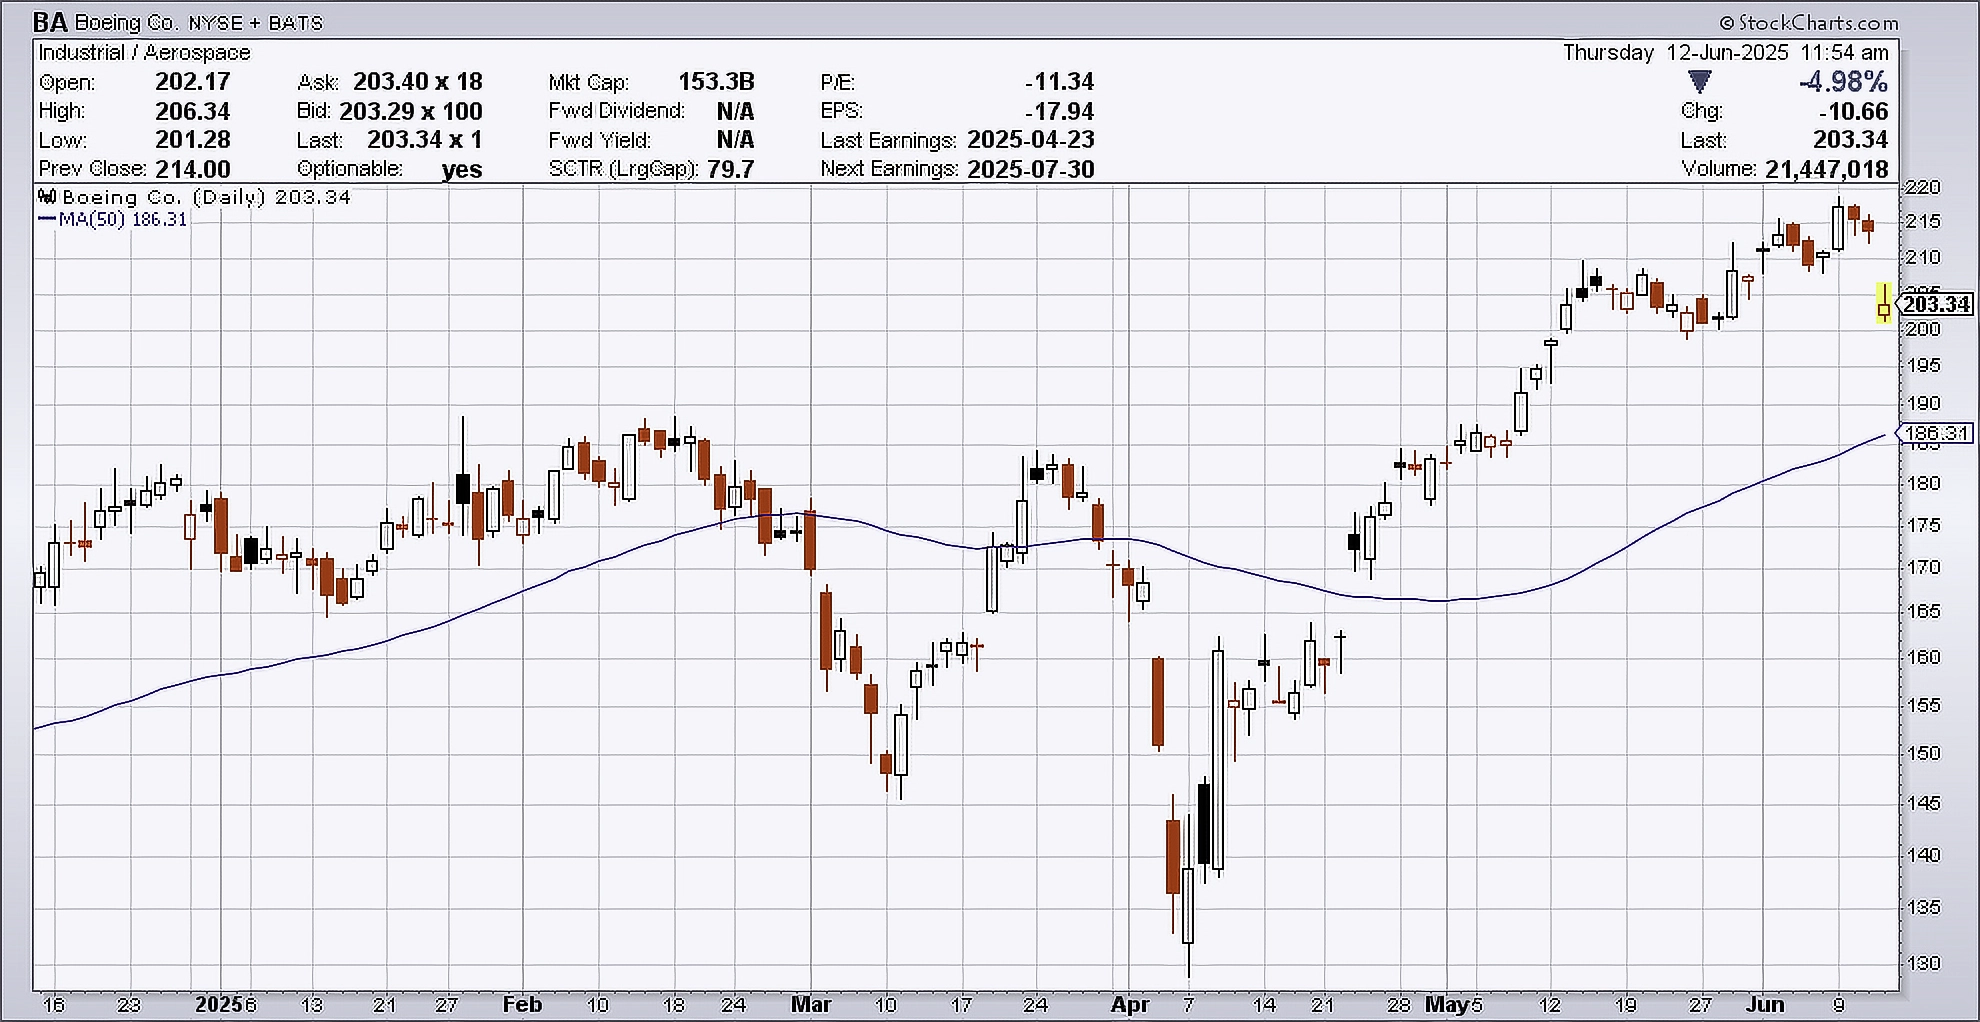1980x1022 pixels.
Task: Select the Prev Close value 214.00
Action: pyautogui.click(x=192, y=169)
